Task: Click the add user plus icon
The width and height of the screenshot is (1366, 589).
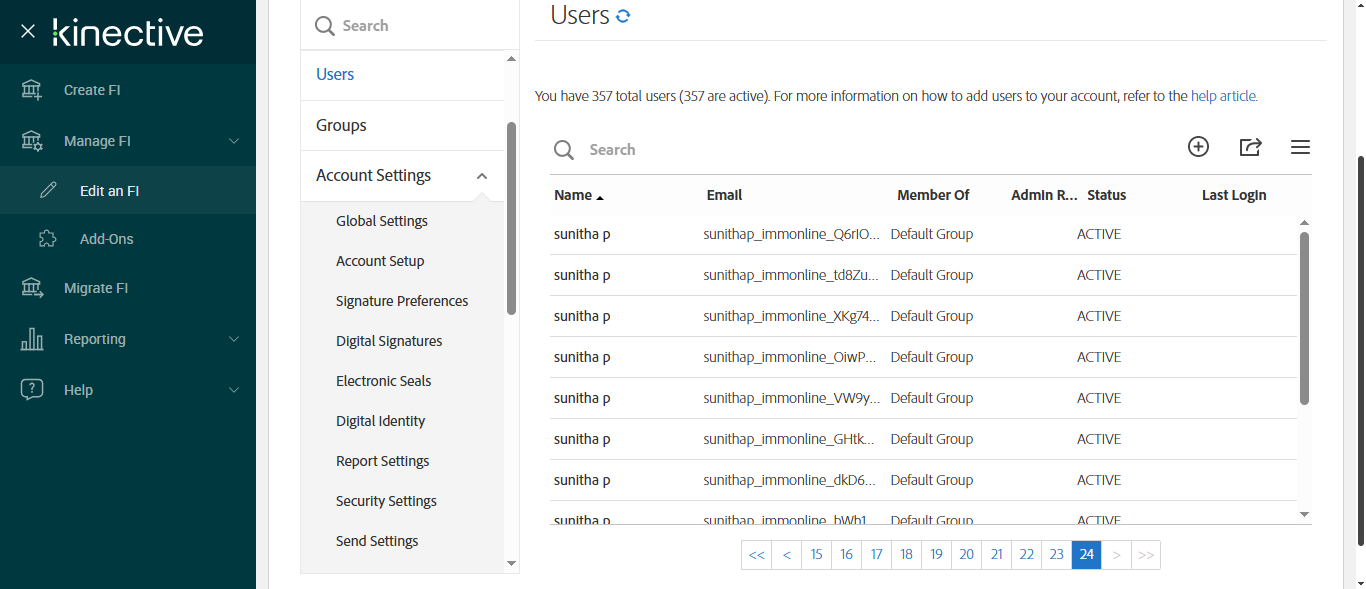Action: [x=1198, y=147]
